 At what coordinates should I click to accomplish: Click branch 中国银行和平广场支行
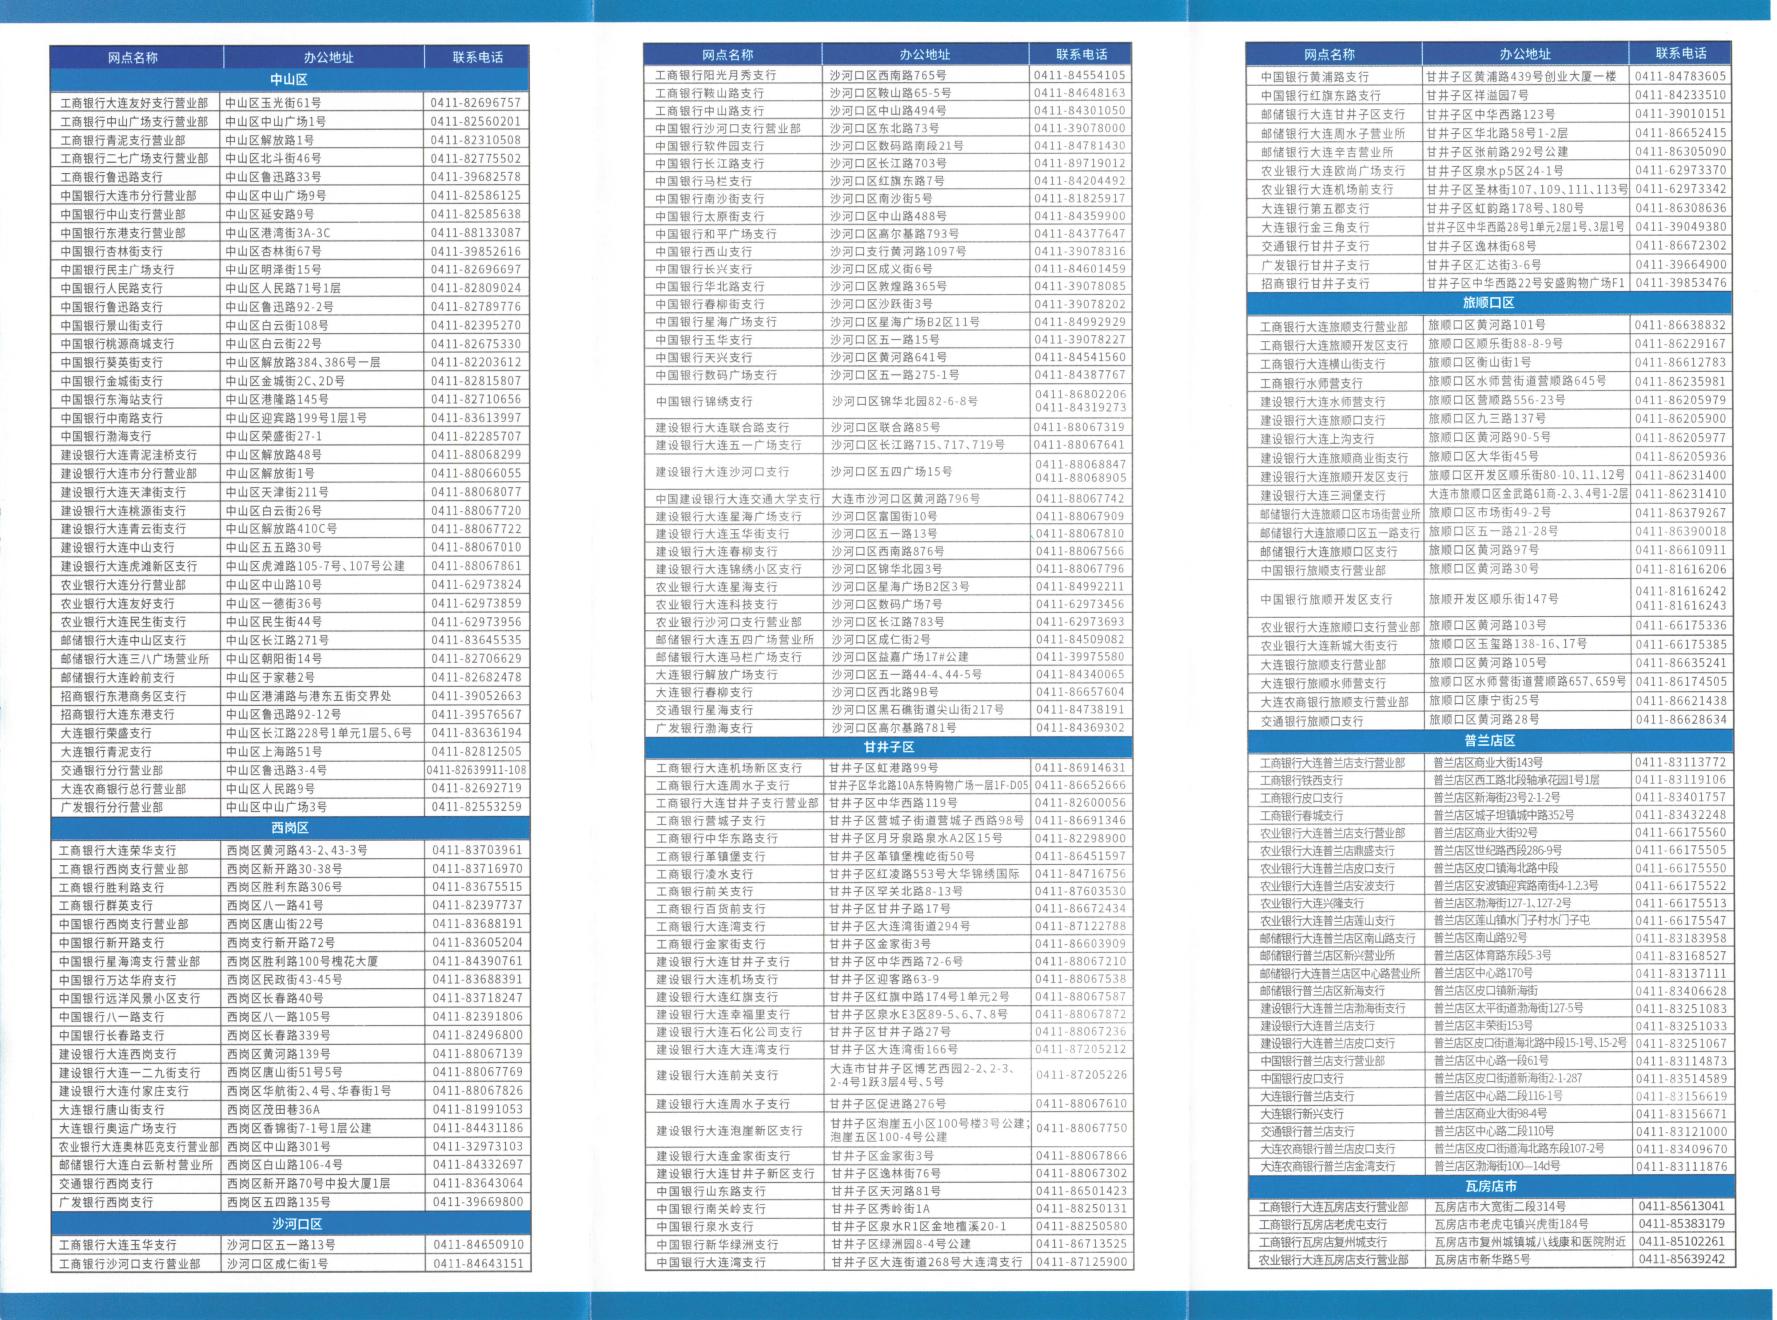(716, 234)
